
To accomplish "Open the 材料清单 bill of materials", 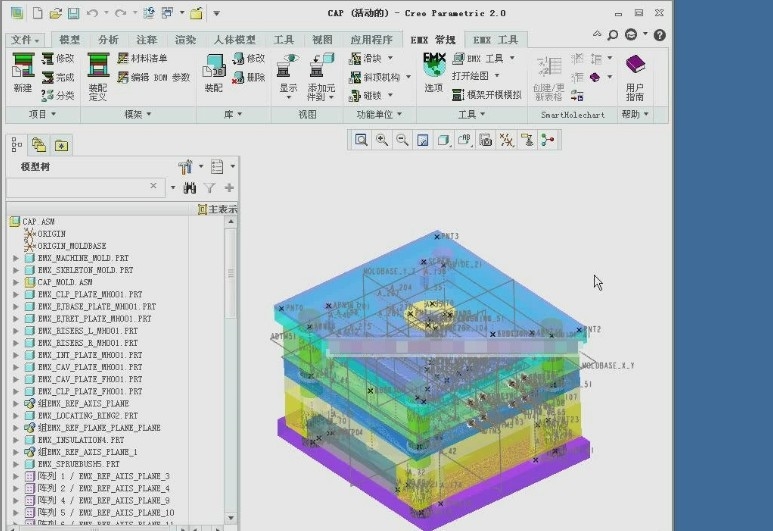I will point(142,58).
